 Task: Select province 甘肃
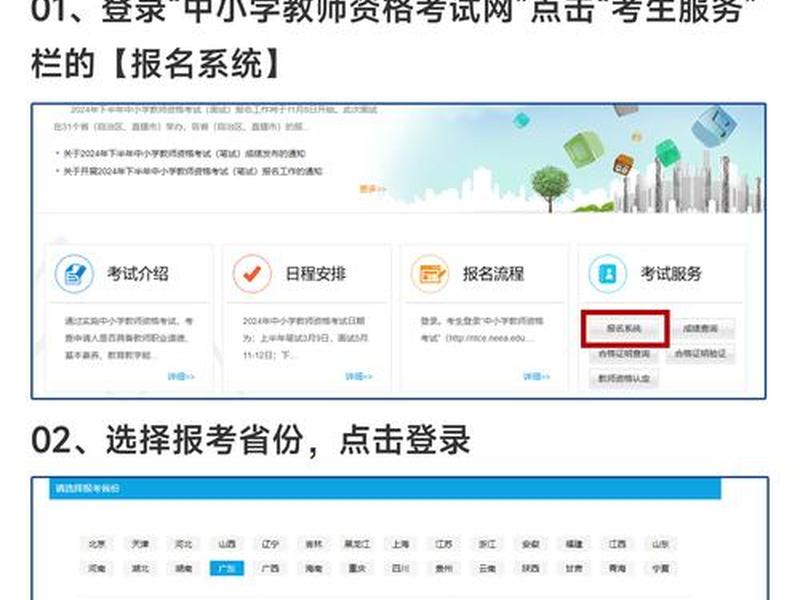574,568
